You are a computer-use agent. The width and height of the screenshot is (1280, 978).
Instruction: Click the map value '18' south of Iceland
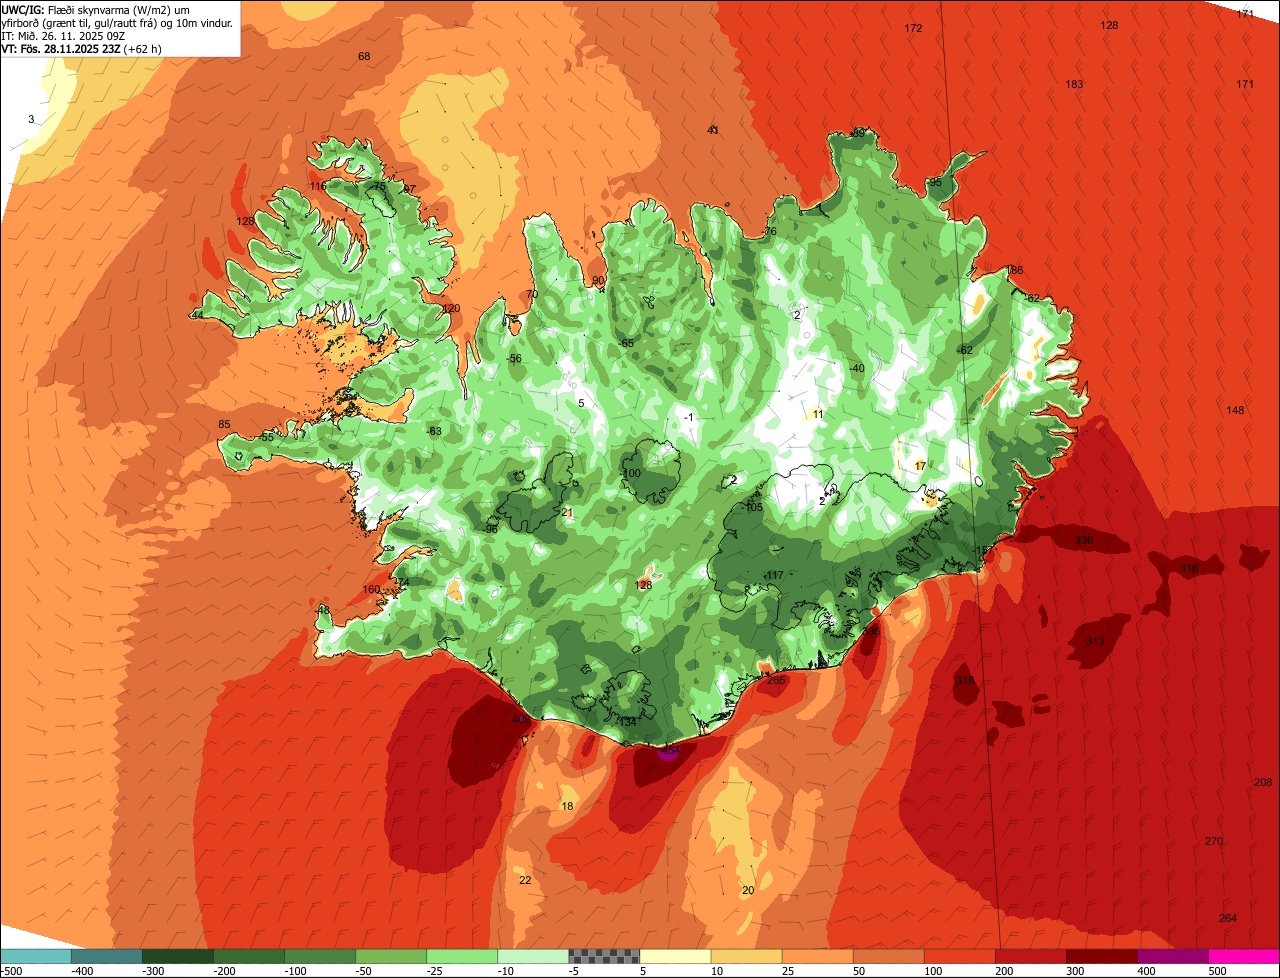tap(567, 806)
